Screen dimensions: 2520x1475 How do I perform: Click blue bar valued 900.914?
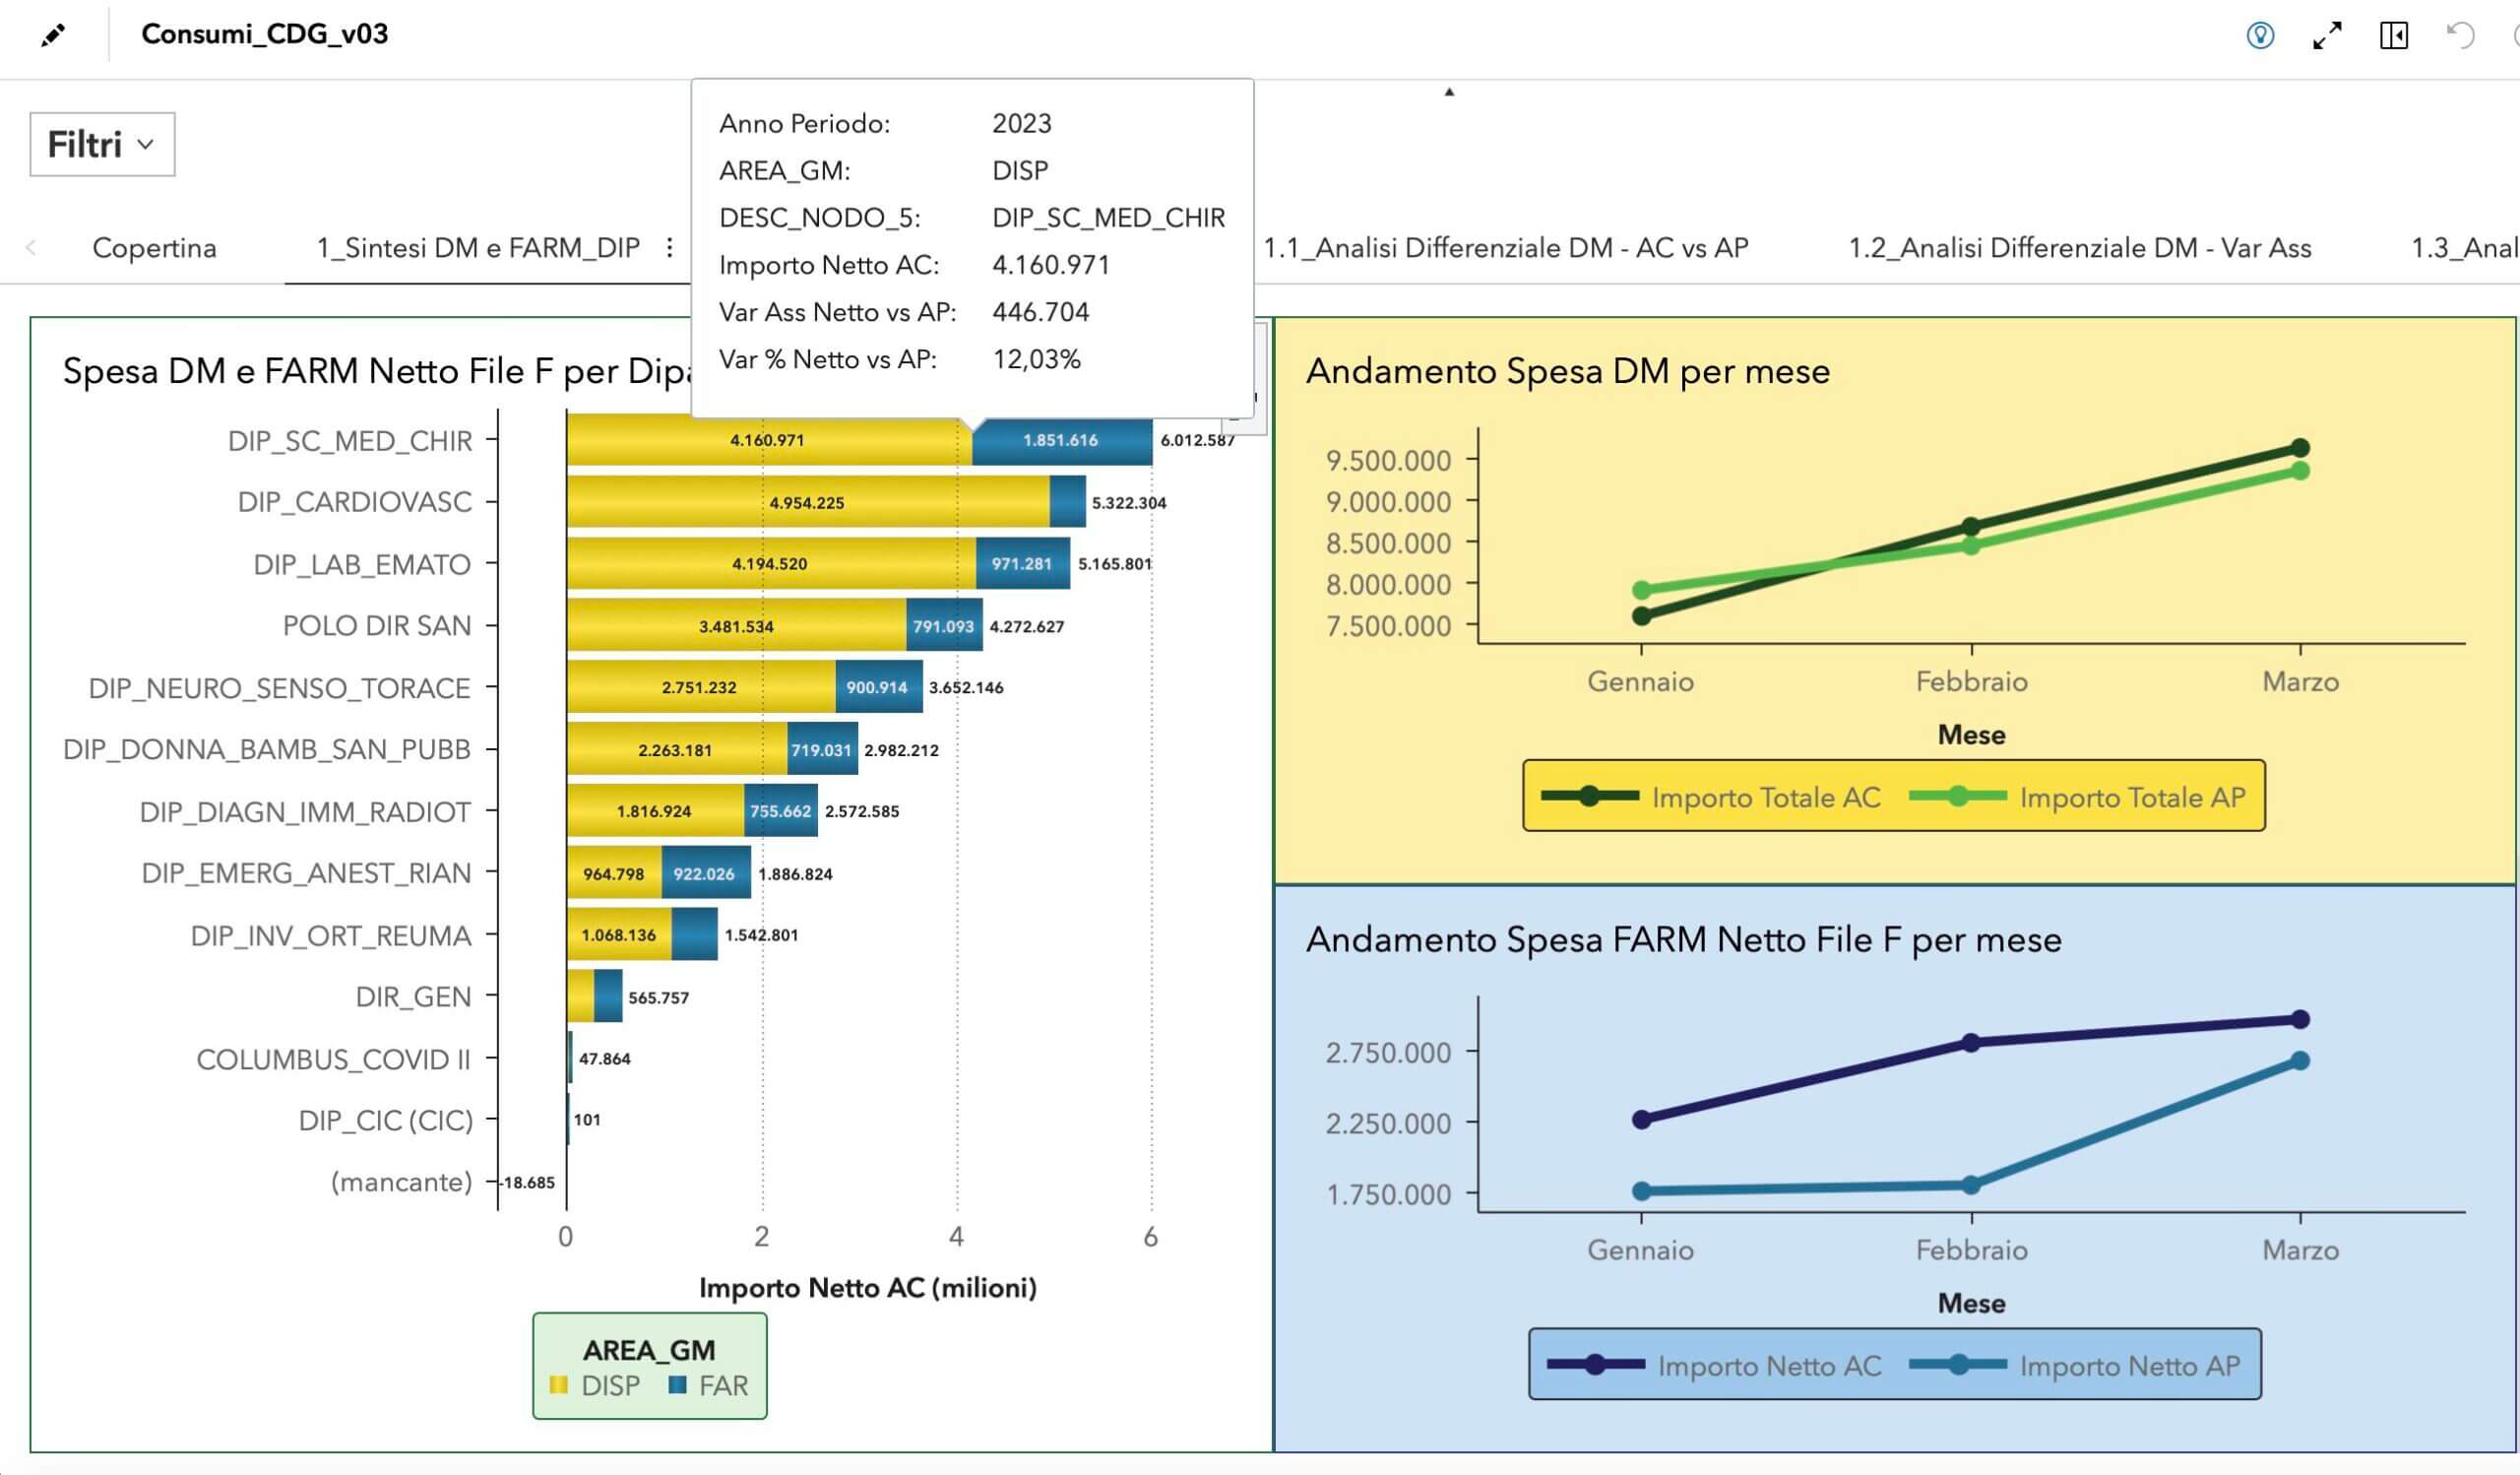(x=879, y=687)
